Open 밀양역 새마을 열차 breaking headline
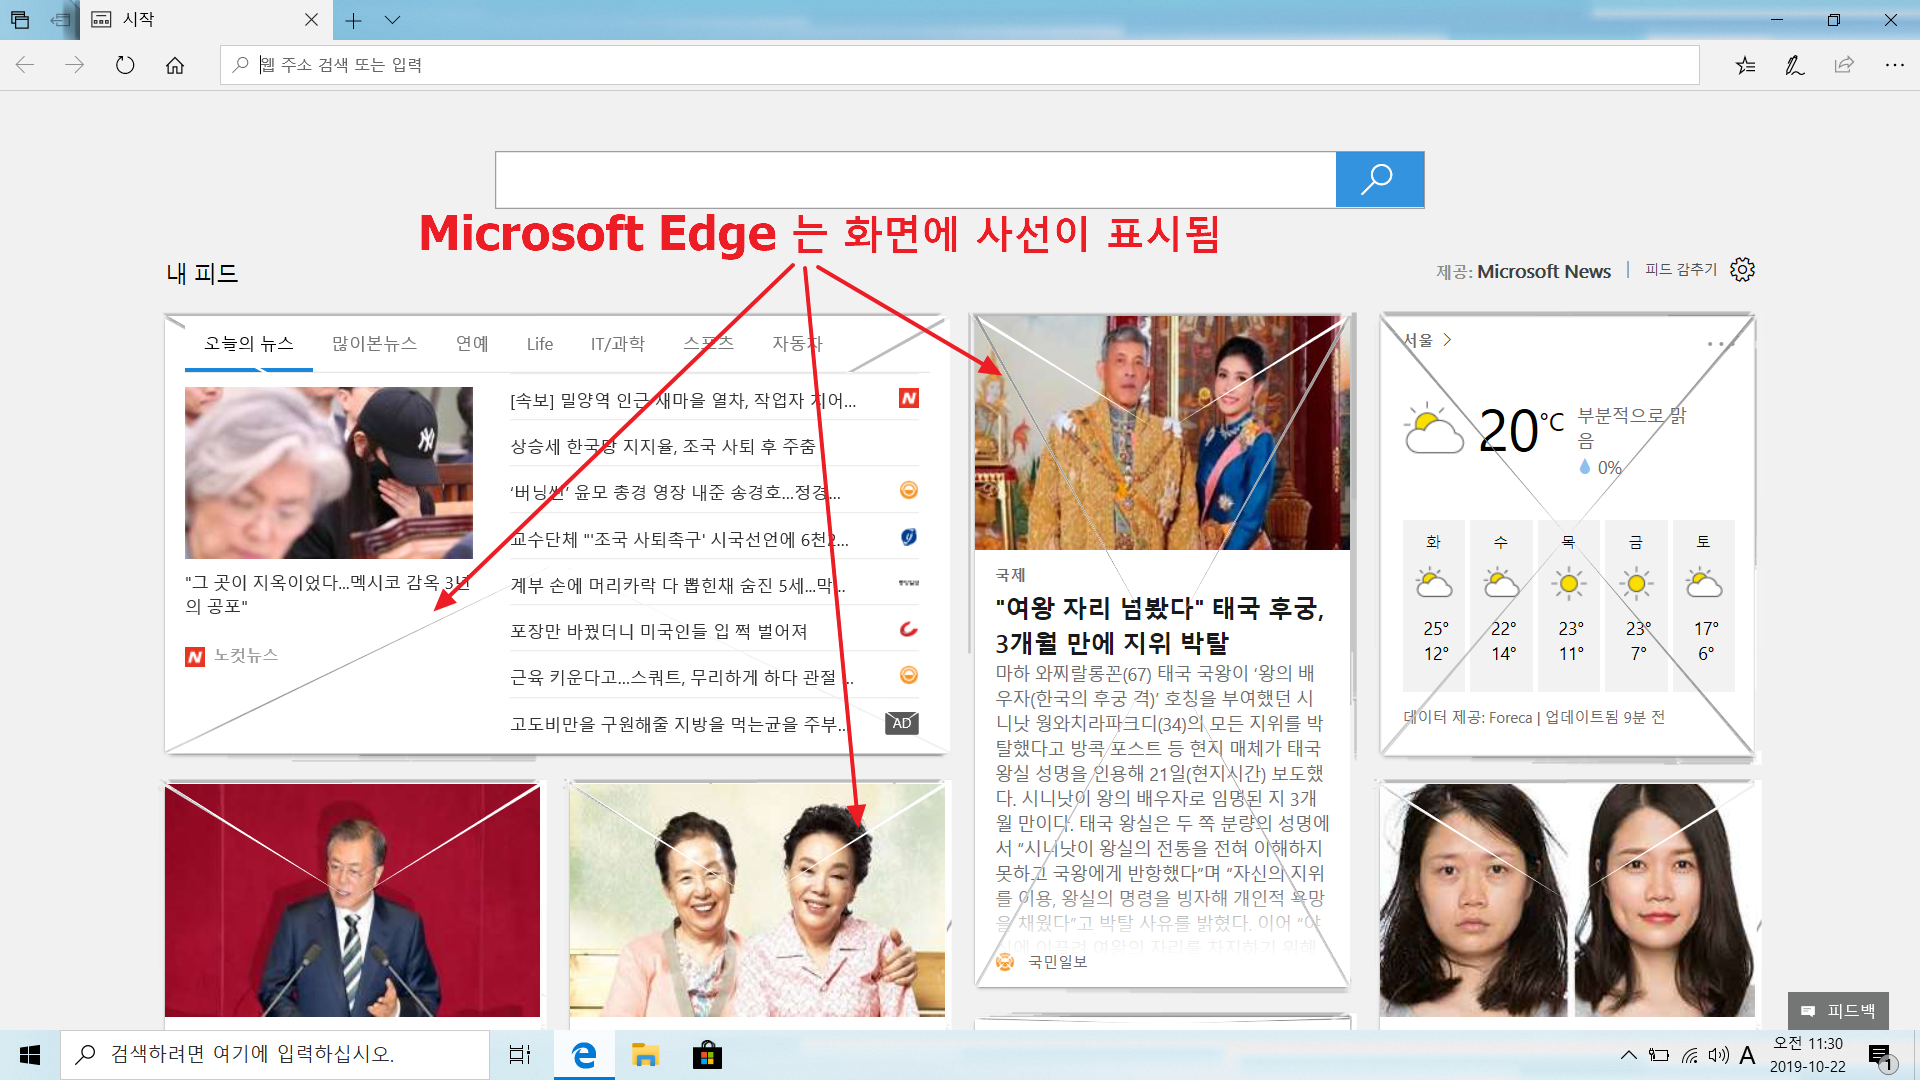The height and width of the screenshot is (1080, 1920). pos(683,400)
